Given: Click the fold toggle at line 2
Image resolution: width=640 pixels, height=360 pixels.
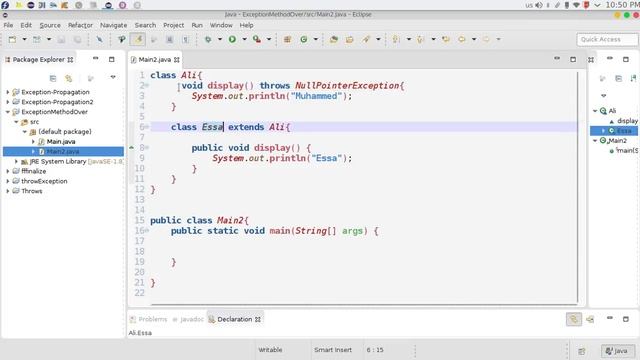Looking at the screenshot, I should pyautogui.click(x=147, y=85).
